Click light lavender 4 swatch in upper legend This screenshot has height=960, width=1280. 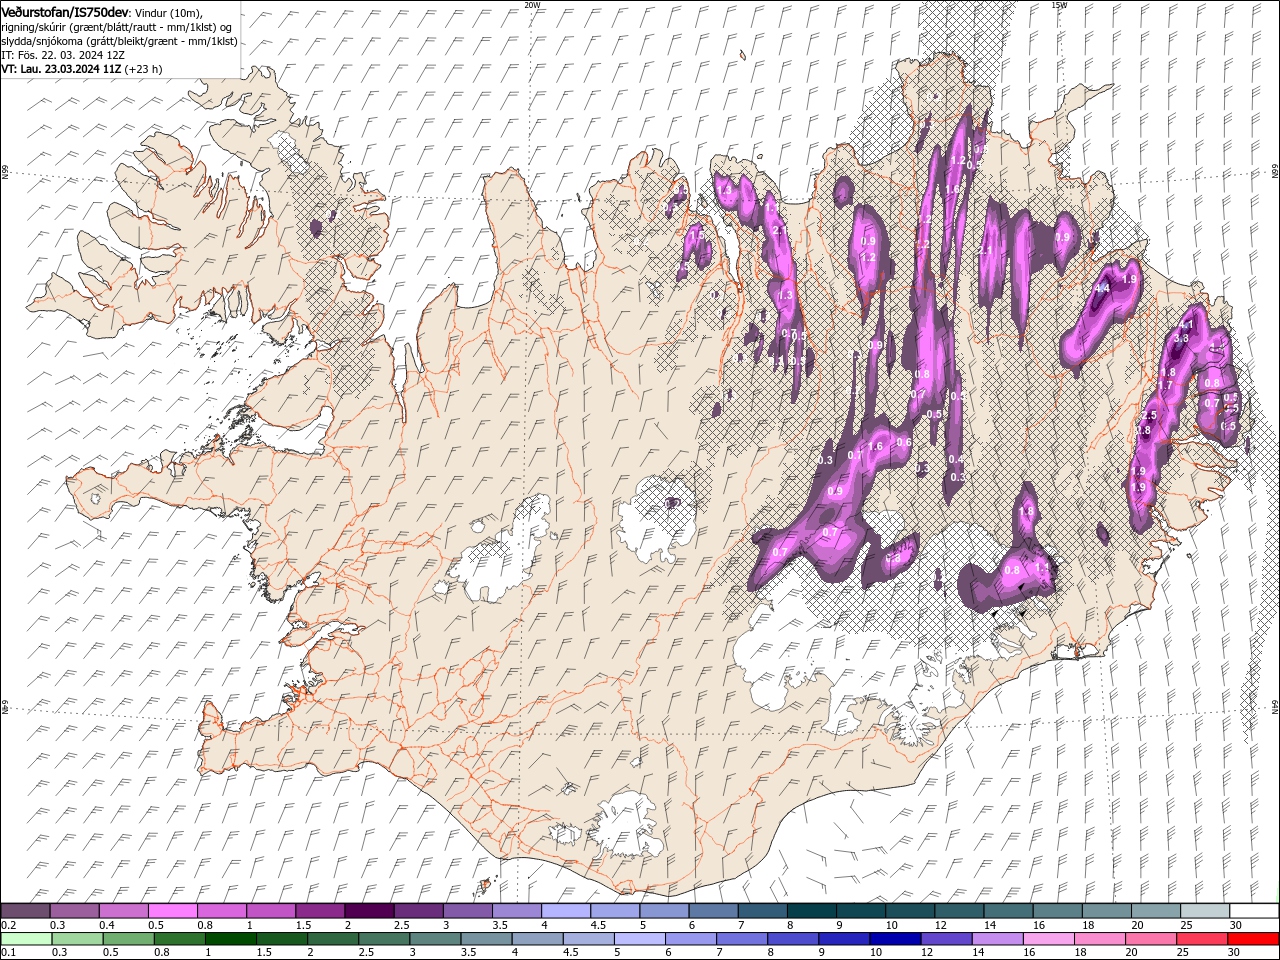coord(565,910)
